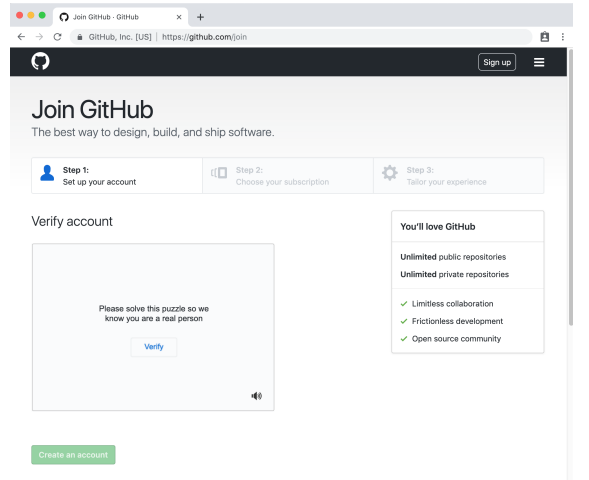Click the page vertical scrollbar

(x=571, y=188)
